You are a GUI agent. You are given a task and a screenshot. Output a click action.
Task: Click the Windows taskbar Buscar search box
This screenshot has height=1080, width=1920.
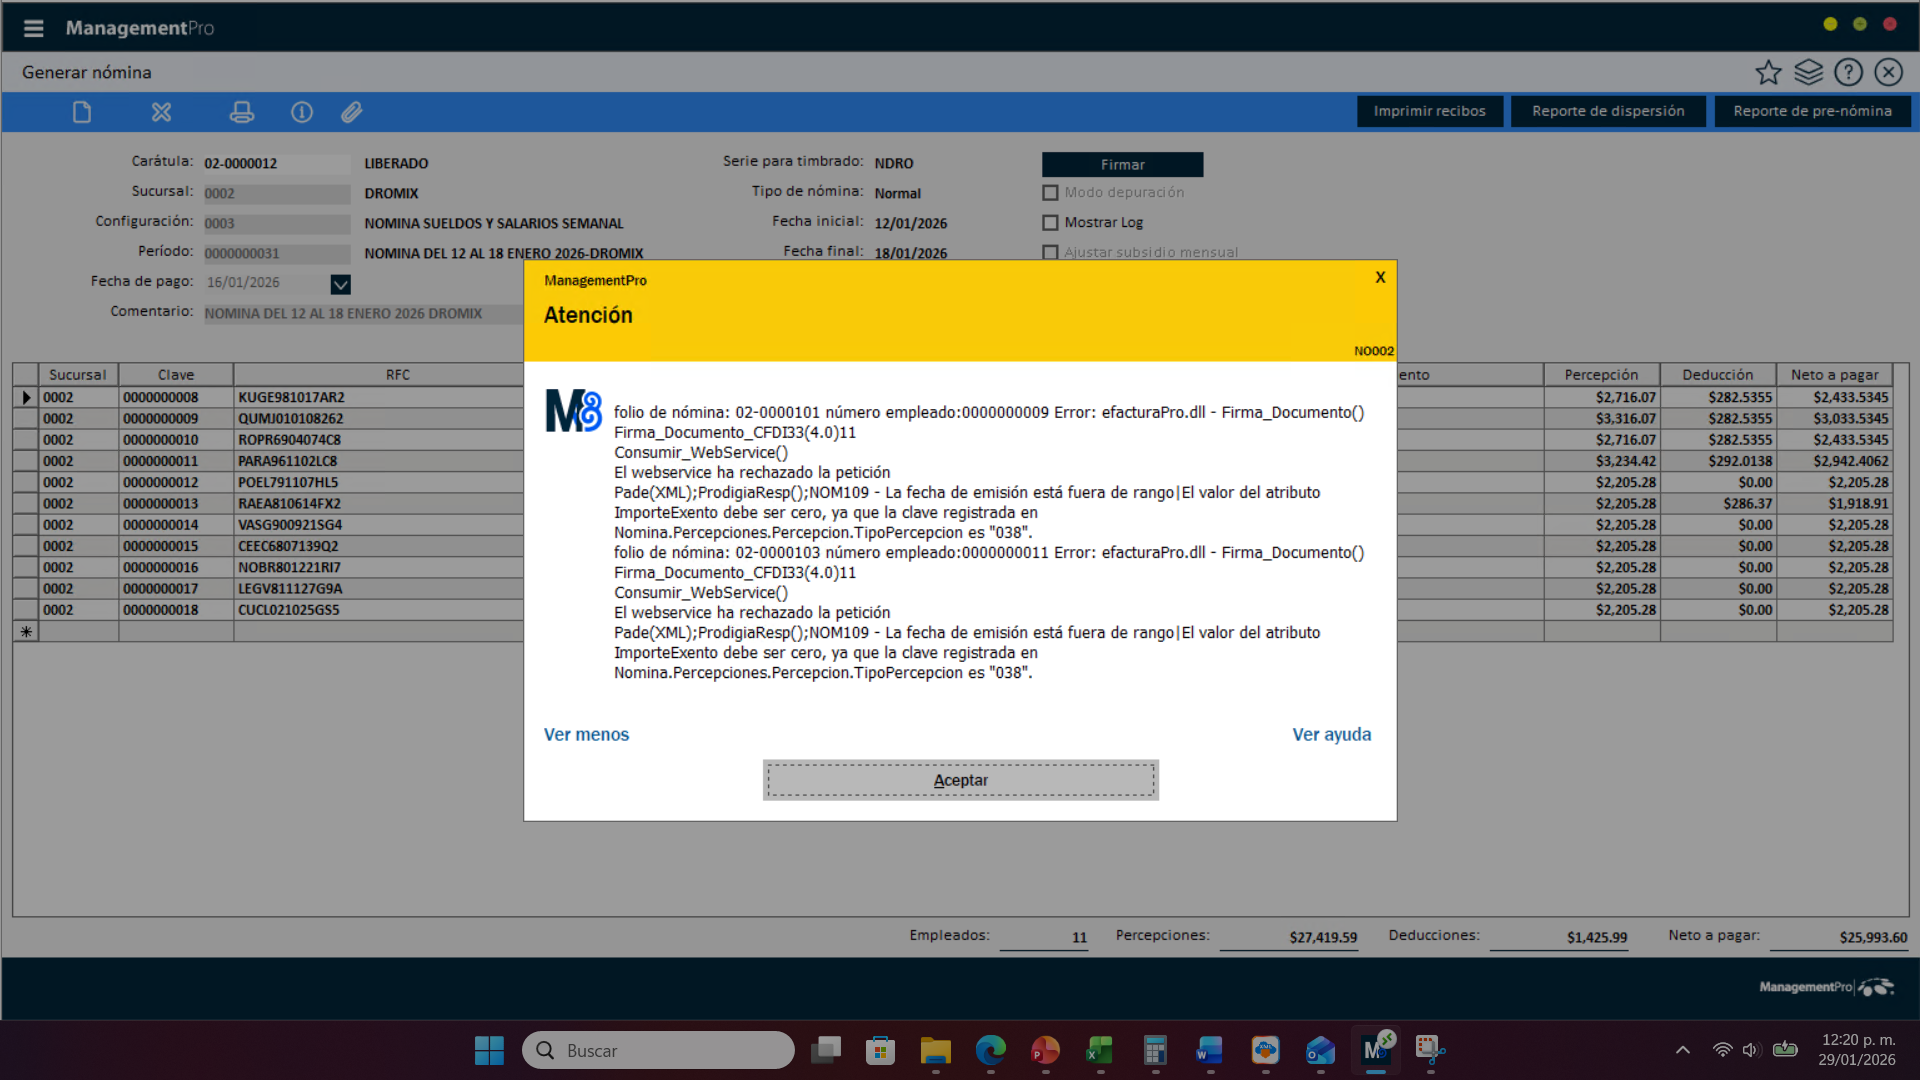tap(660, 1051)
